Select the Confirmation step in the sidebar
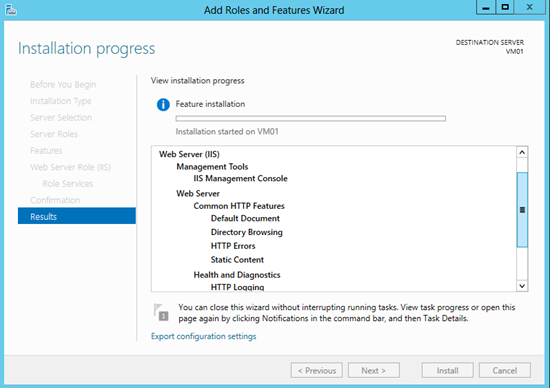Viewport: 550px width, 388px height. tap(55, 200)
